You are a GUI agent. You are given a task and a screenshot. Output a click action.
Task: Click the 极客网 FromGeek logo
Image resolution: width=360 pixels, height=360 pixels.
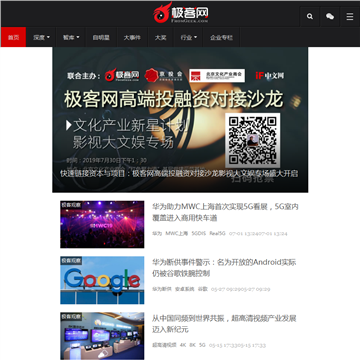[181, 13]
